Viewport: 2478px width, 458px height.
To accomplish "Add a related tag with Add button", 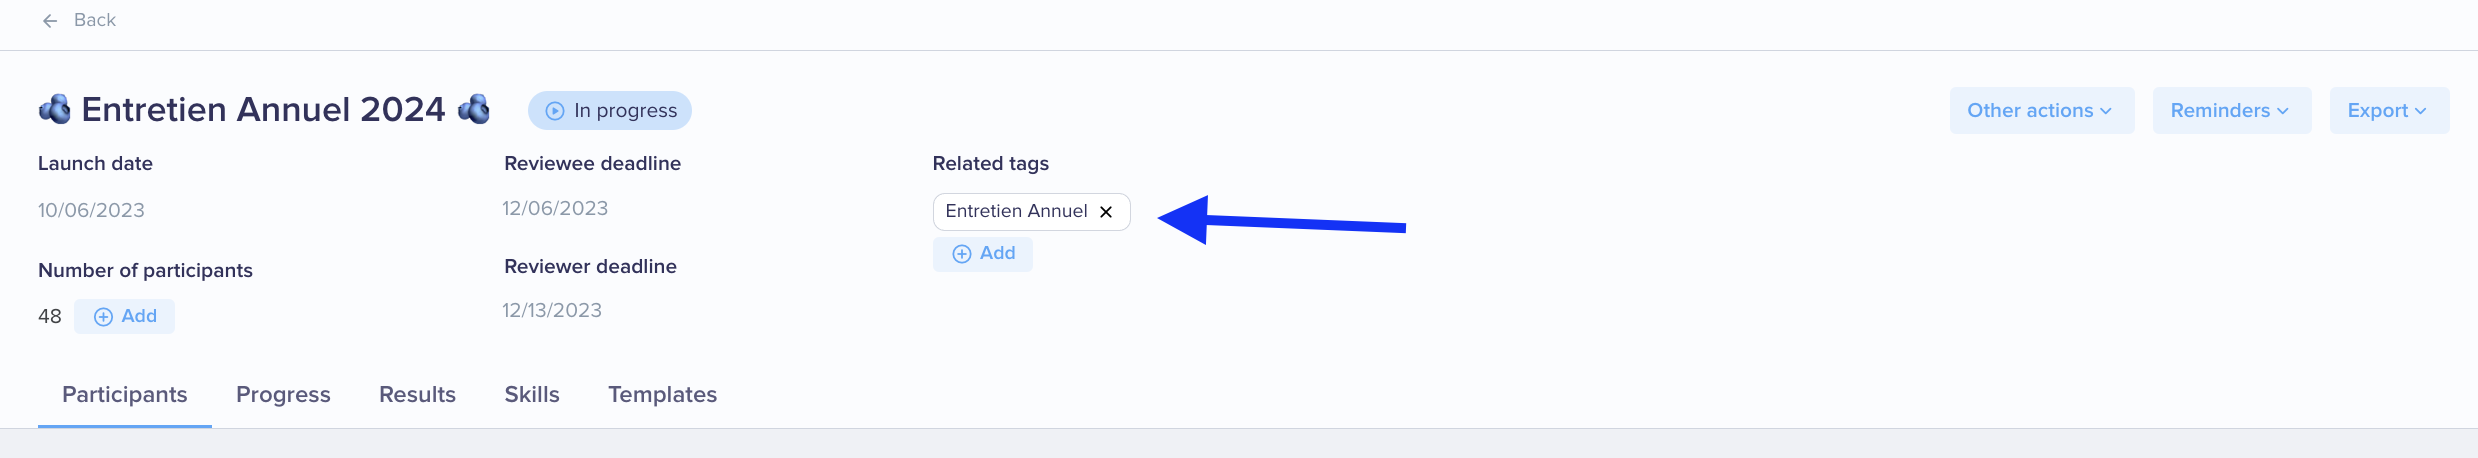I will click(983, 254).
